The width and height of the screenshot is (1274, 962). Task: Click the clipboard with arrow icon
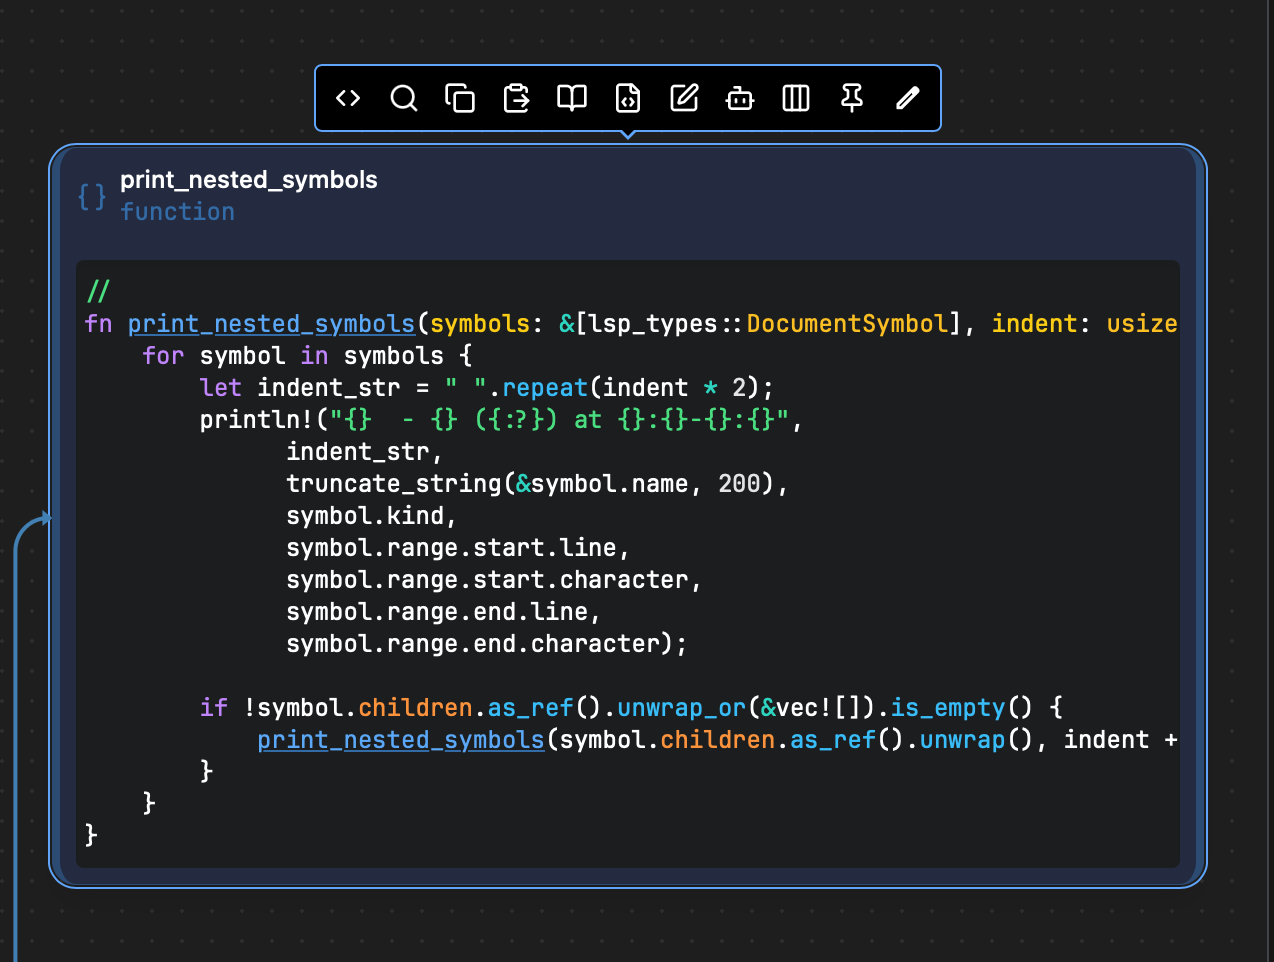click(x=516, y=98)
